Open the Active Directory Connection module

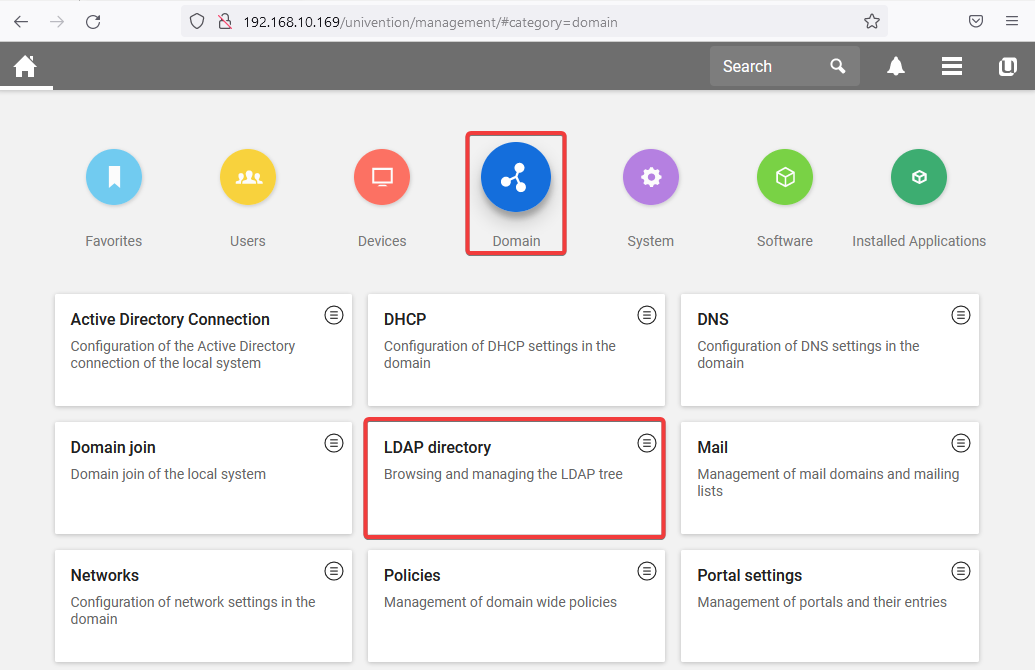[x=190, y=349]
